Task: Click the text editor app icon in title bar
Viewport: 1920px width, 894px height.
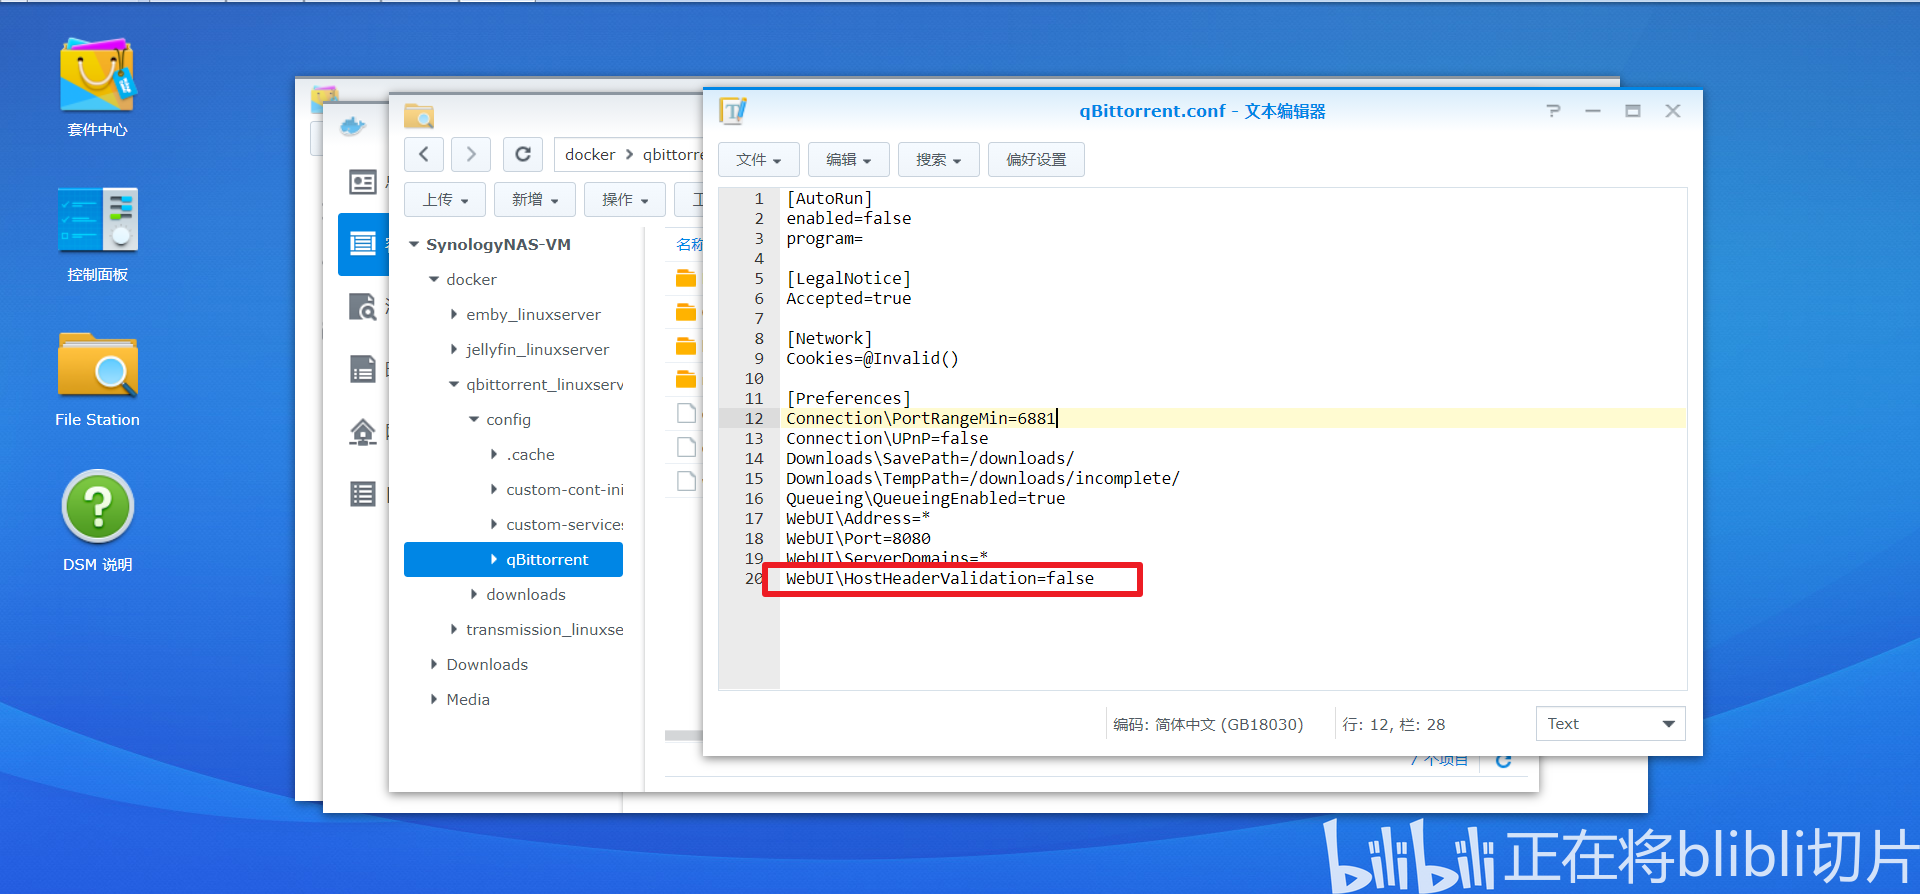Action: 733,110
